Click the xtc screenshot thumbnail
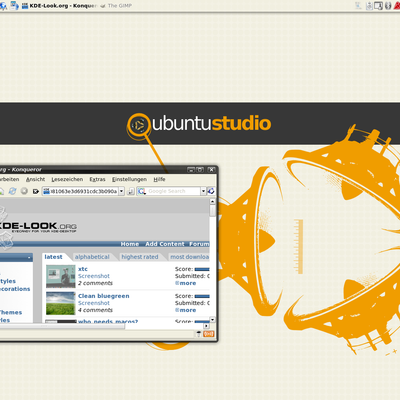400x400 pixels. tap(61, 276)
